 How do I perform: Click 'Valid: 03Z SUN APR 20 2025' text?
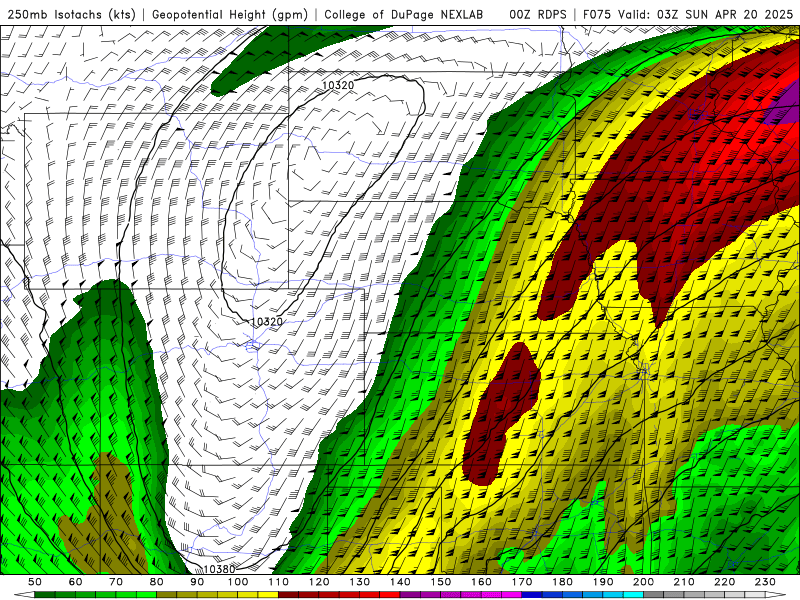(706, 14)
